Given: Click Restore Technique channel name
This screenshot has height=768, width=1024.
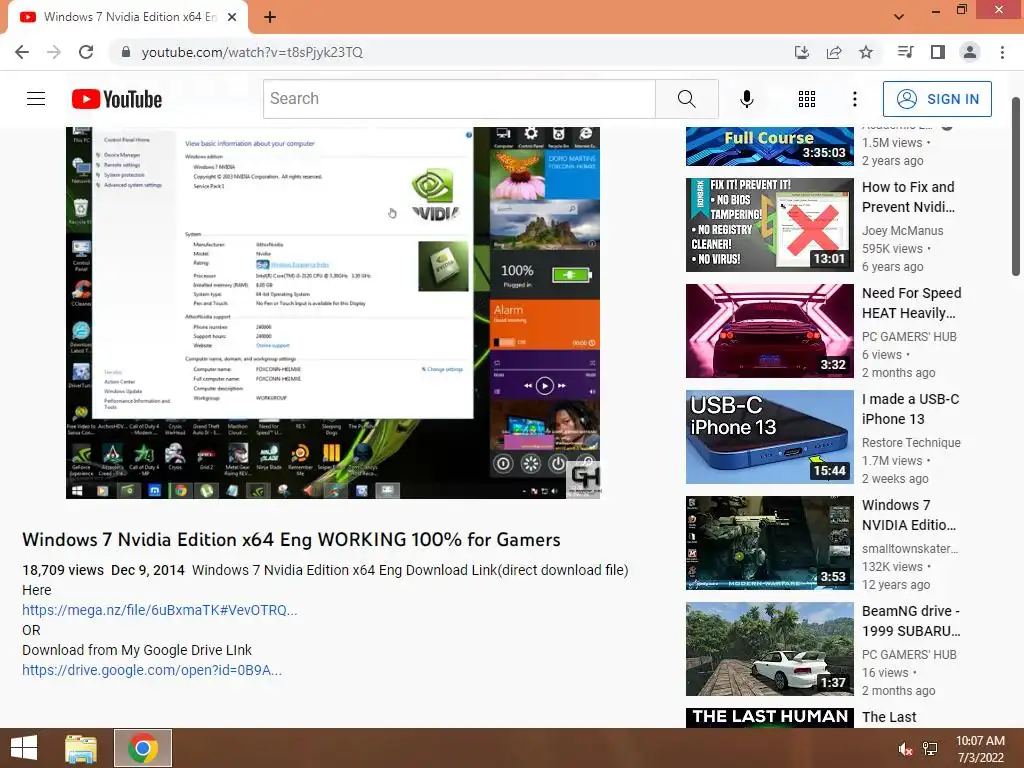Looking at the screenshot, I should tap(911, 443).
